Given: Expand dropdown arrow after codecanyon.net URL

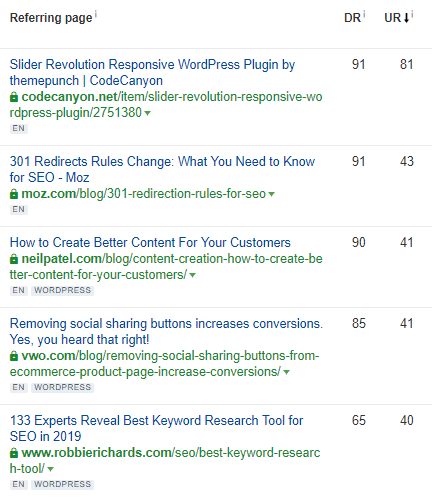Looking at the screenshot, I should coord(147,113).
